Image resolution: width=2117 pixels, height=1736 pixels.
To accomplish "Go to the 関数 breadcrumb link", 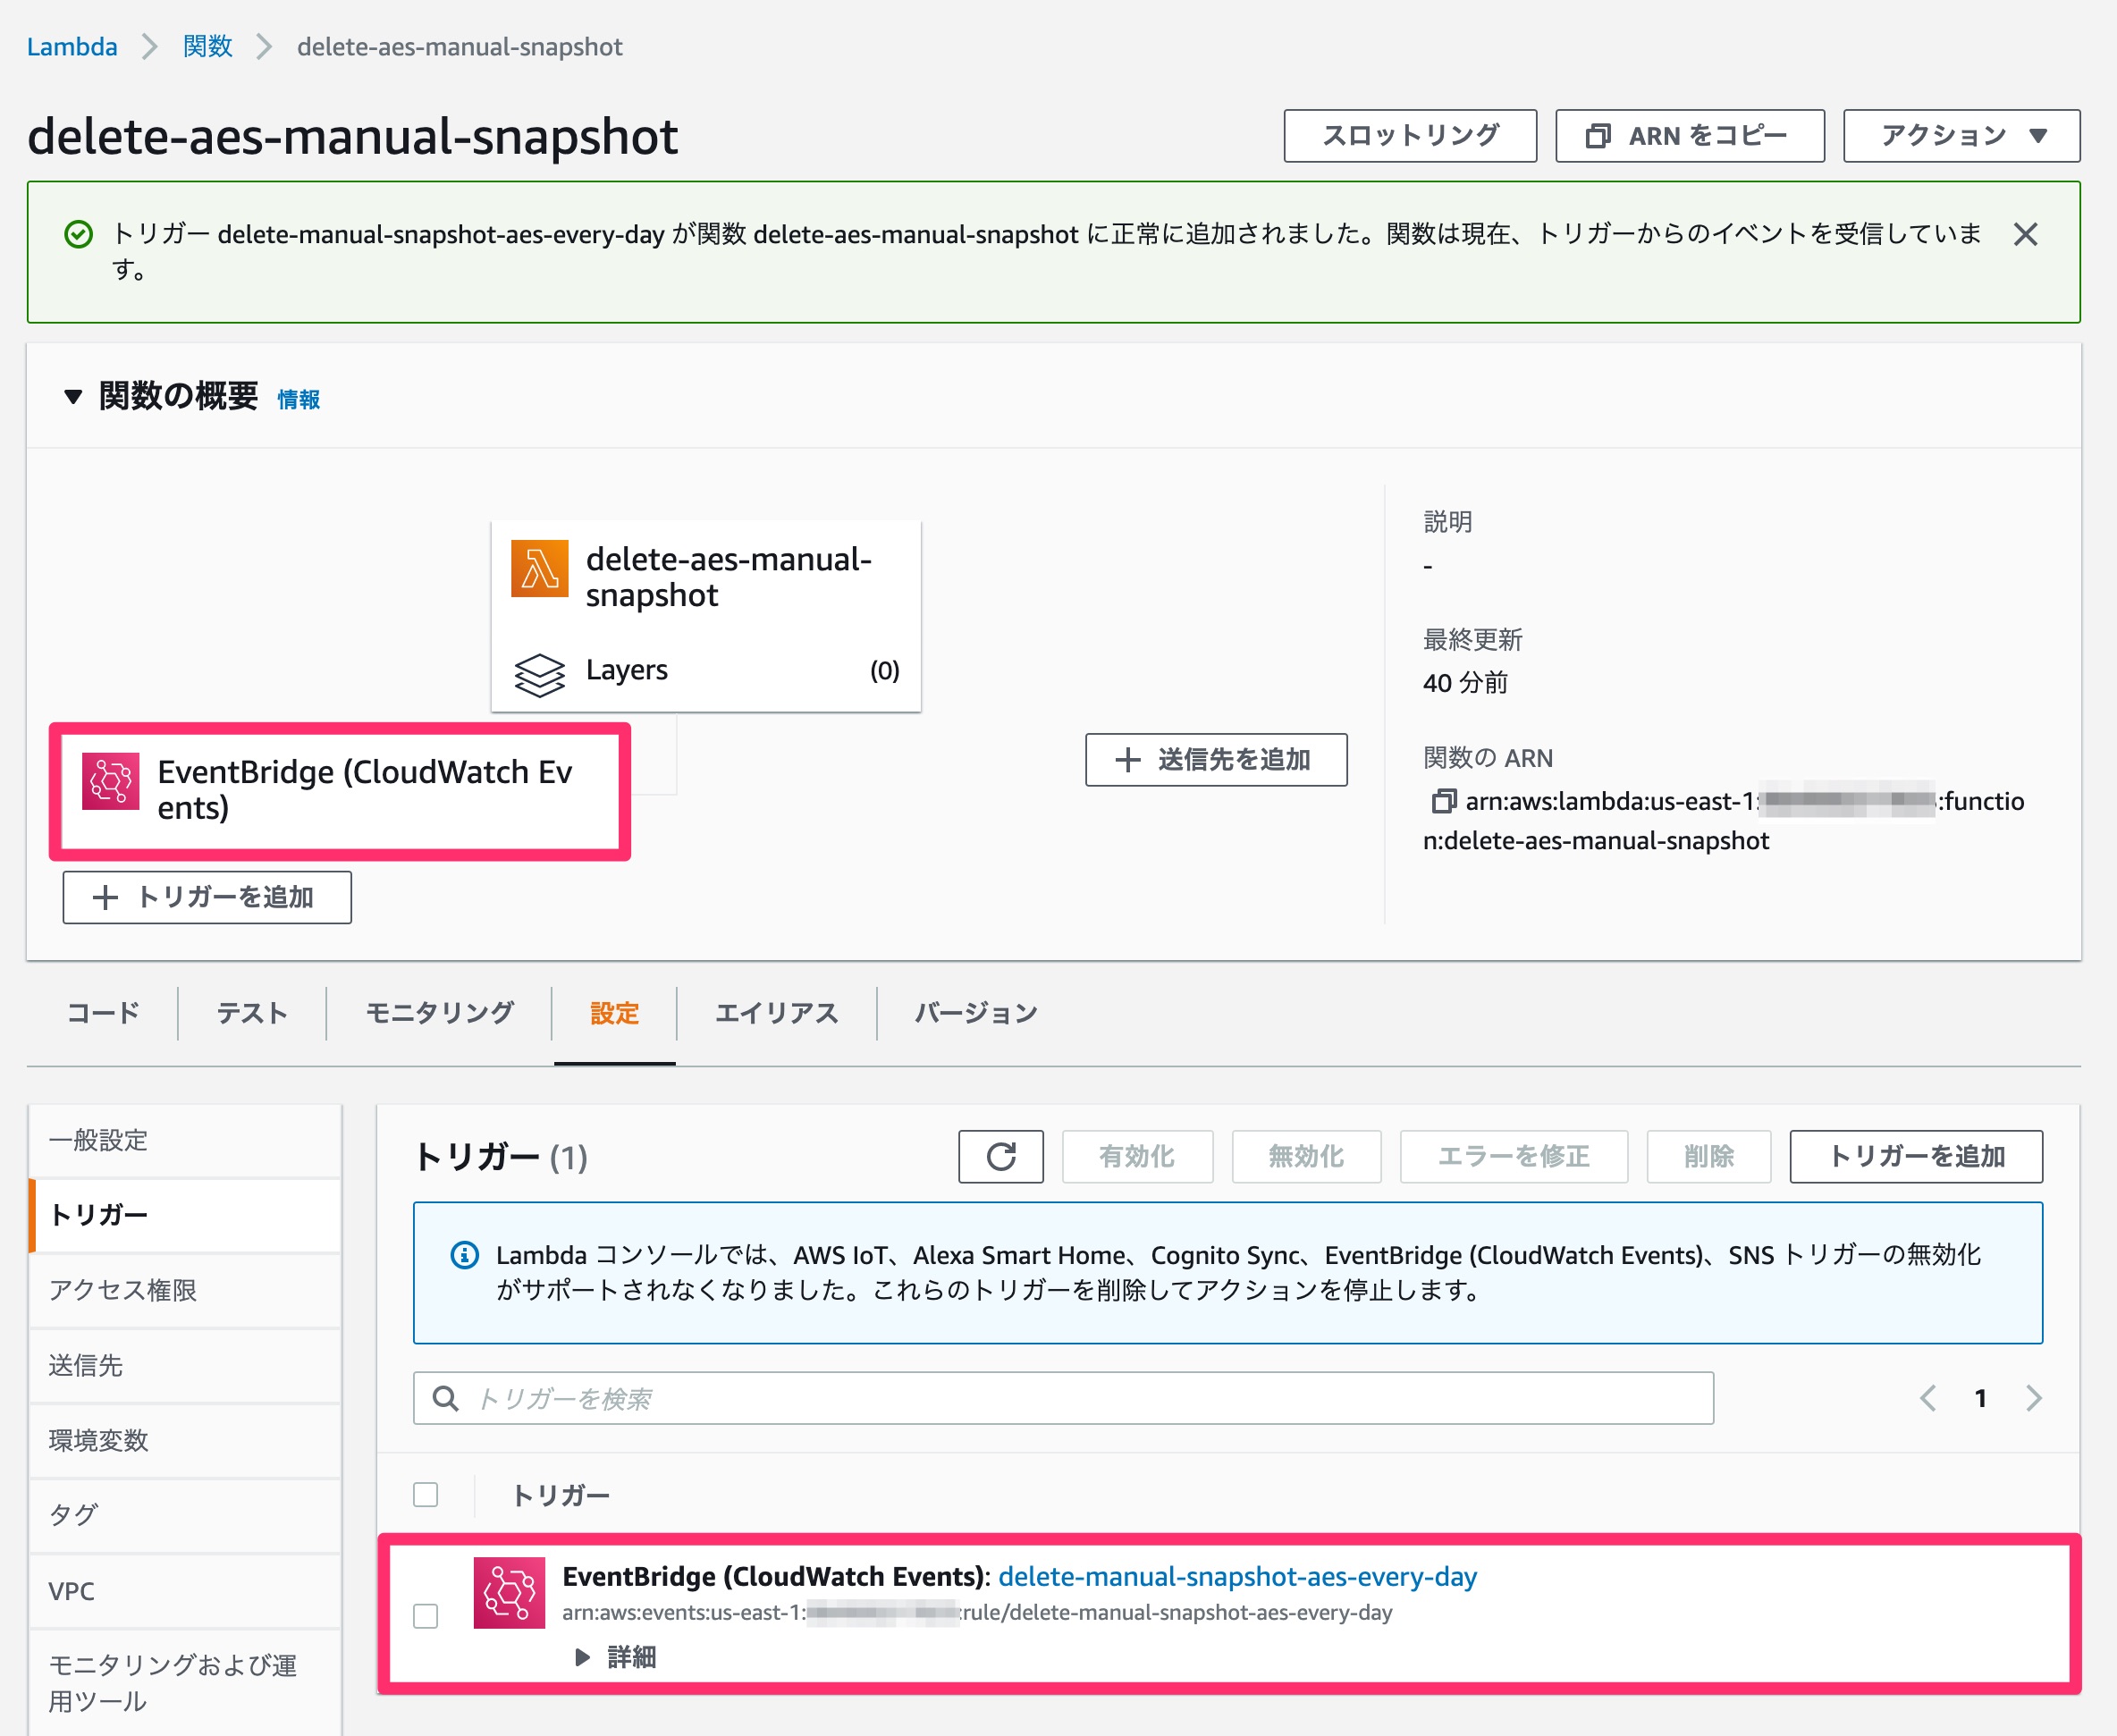I will (208, 47).
